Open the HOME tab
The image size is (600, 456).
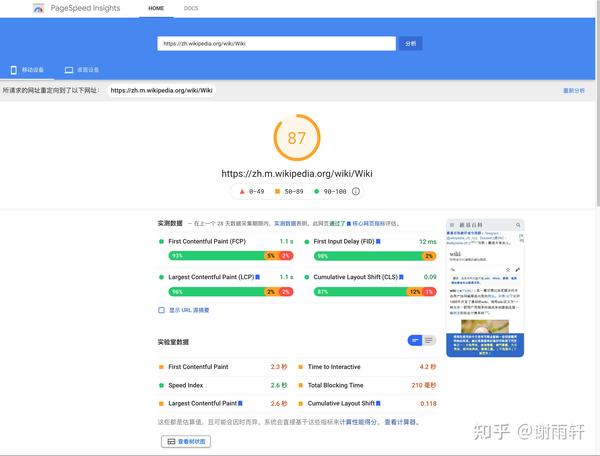click(x=156, y=8)
